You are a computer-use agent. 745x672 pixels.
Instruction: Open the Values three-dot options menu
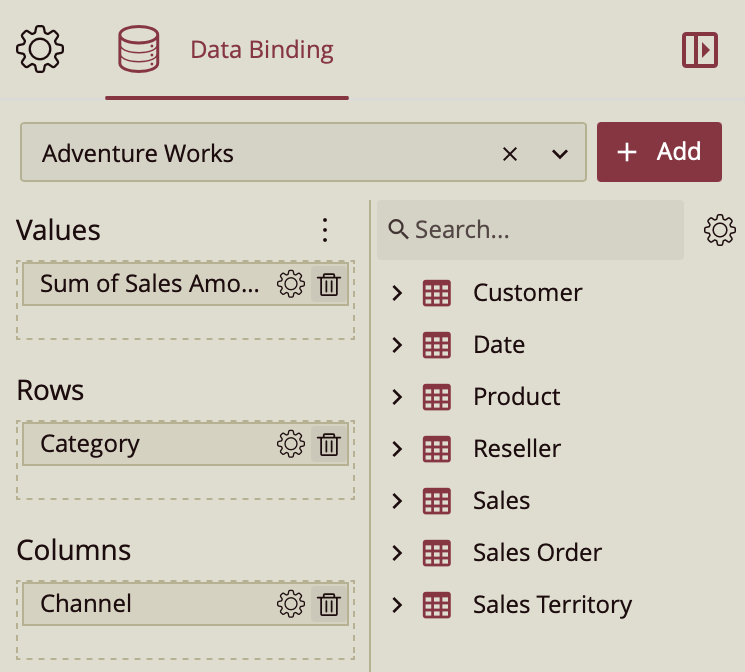coord(324,230)
